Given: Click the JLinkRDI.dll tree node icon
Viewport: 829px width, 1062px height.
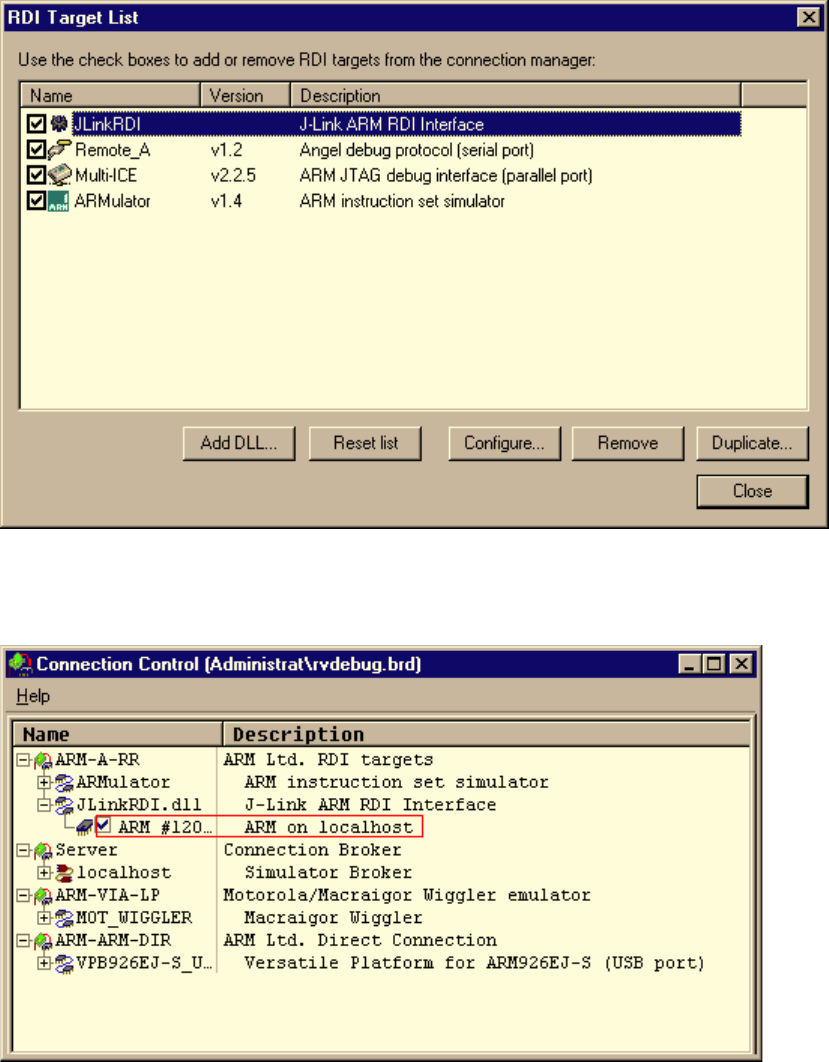Looking at the screenshot, I should [x=64, y=805].
